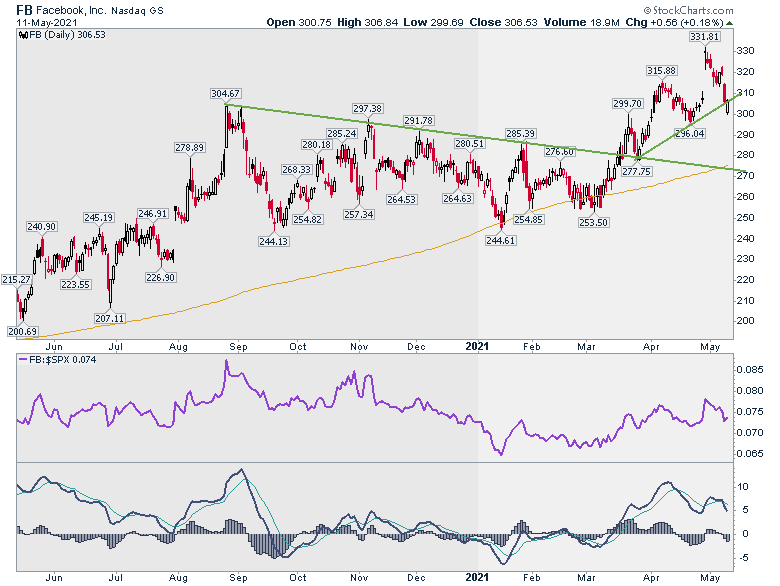Screen dimensions: 780x586
Task: Click the FB ticker symbol in header
Action: click(x=25, y=10)
